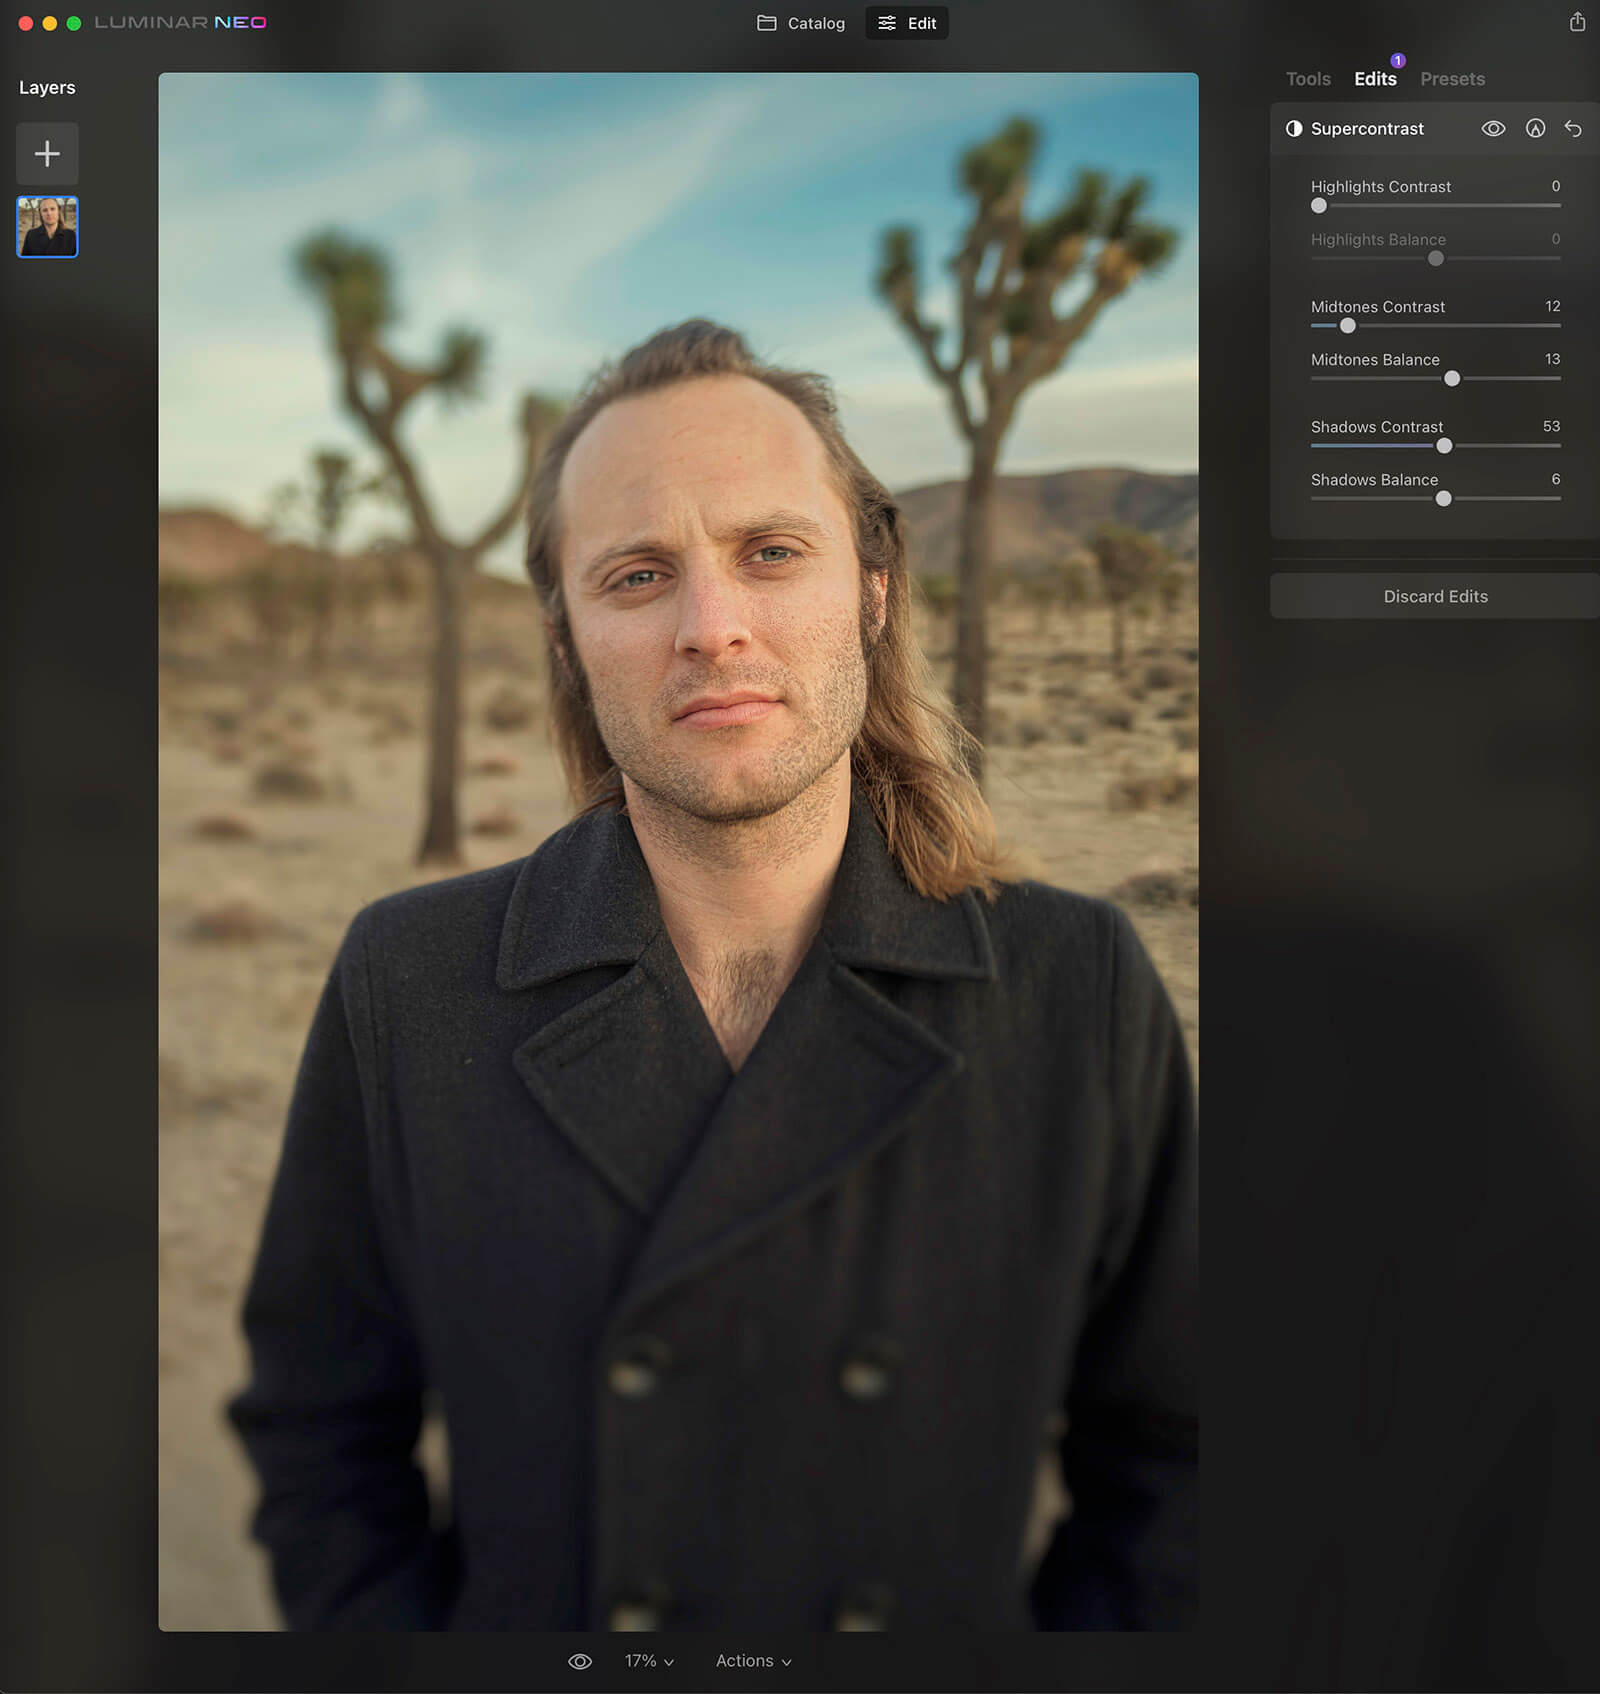Add a new layer with plus button
The width and height of the screenshot is (1600, 1694).
(47, 153)
